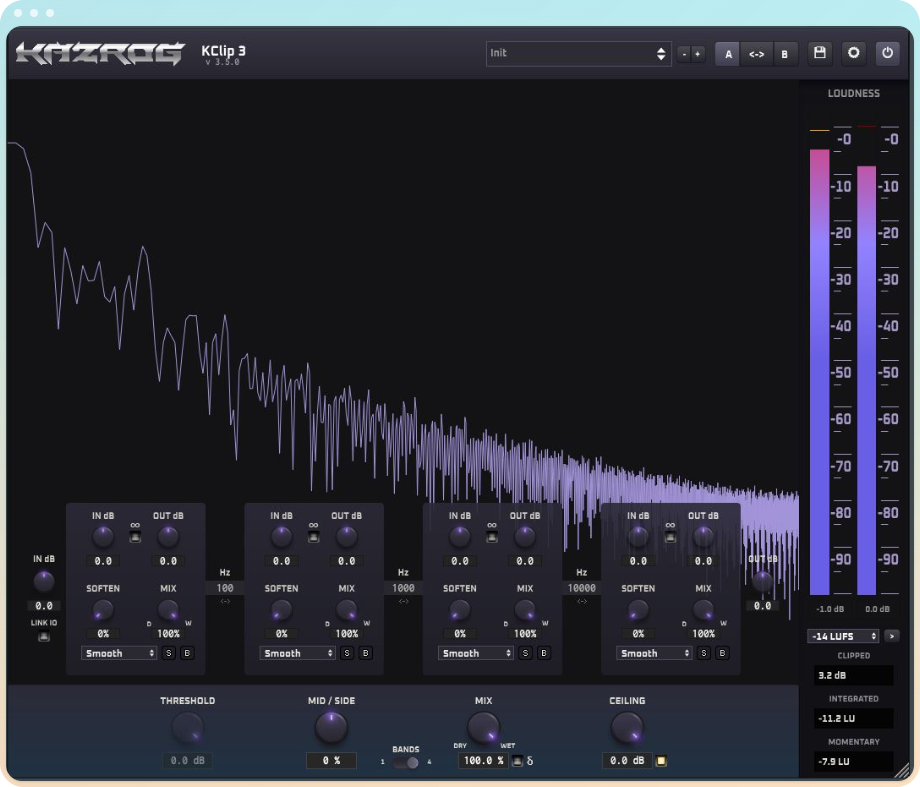
Task: Click the save preset floppy disk icon
Action: tap(820, 54)
